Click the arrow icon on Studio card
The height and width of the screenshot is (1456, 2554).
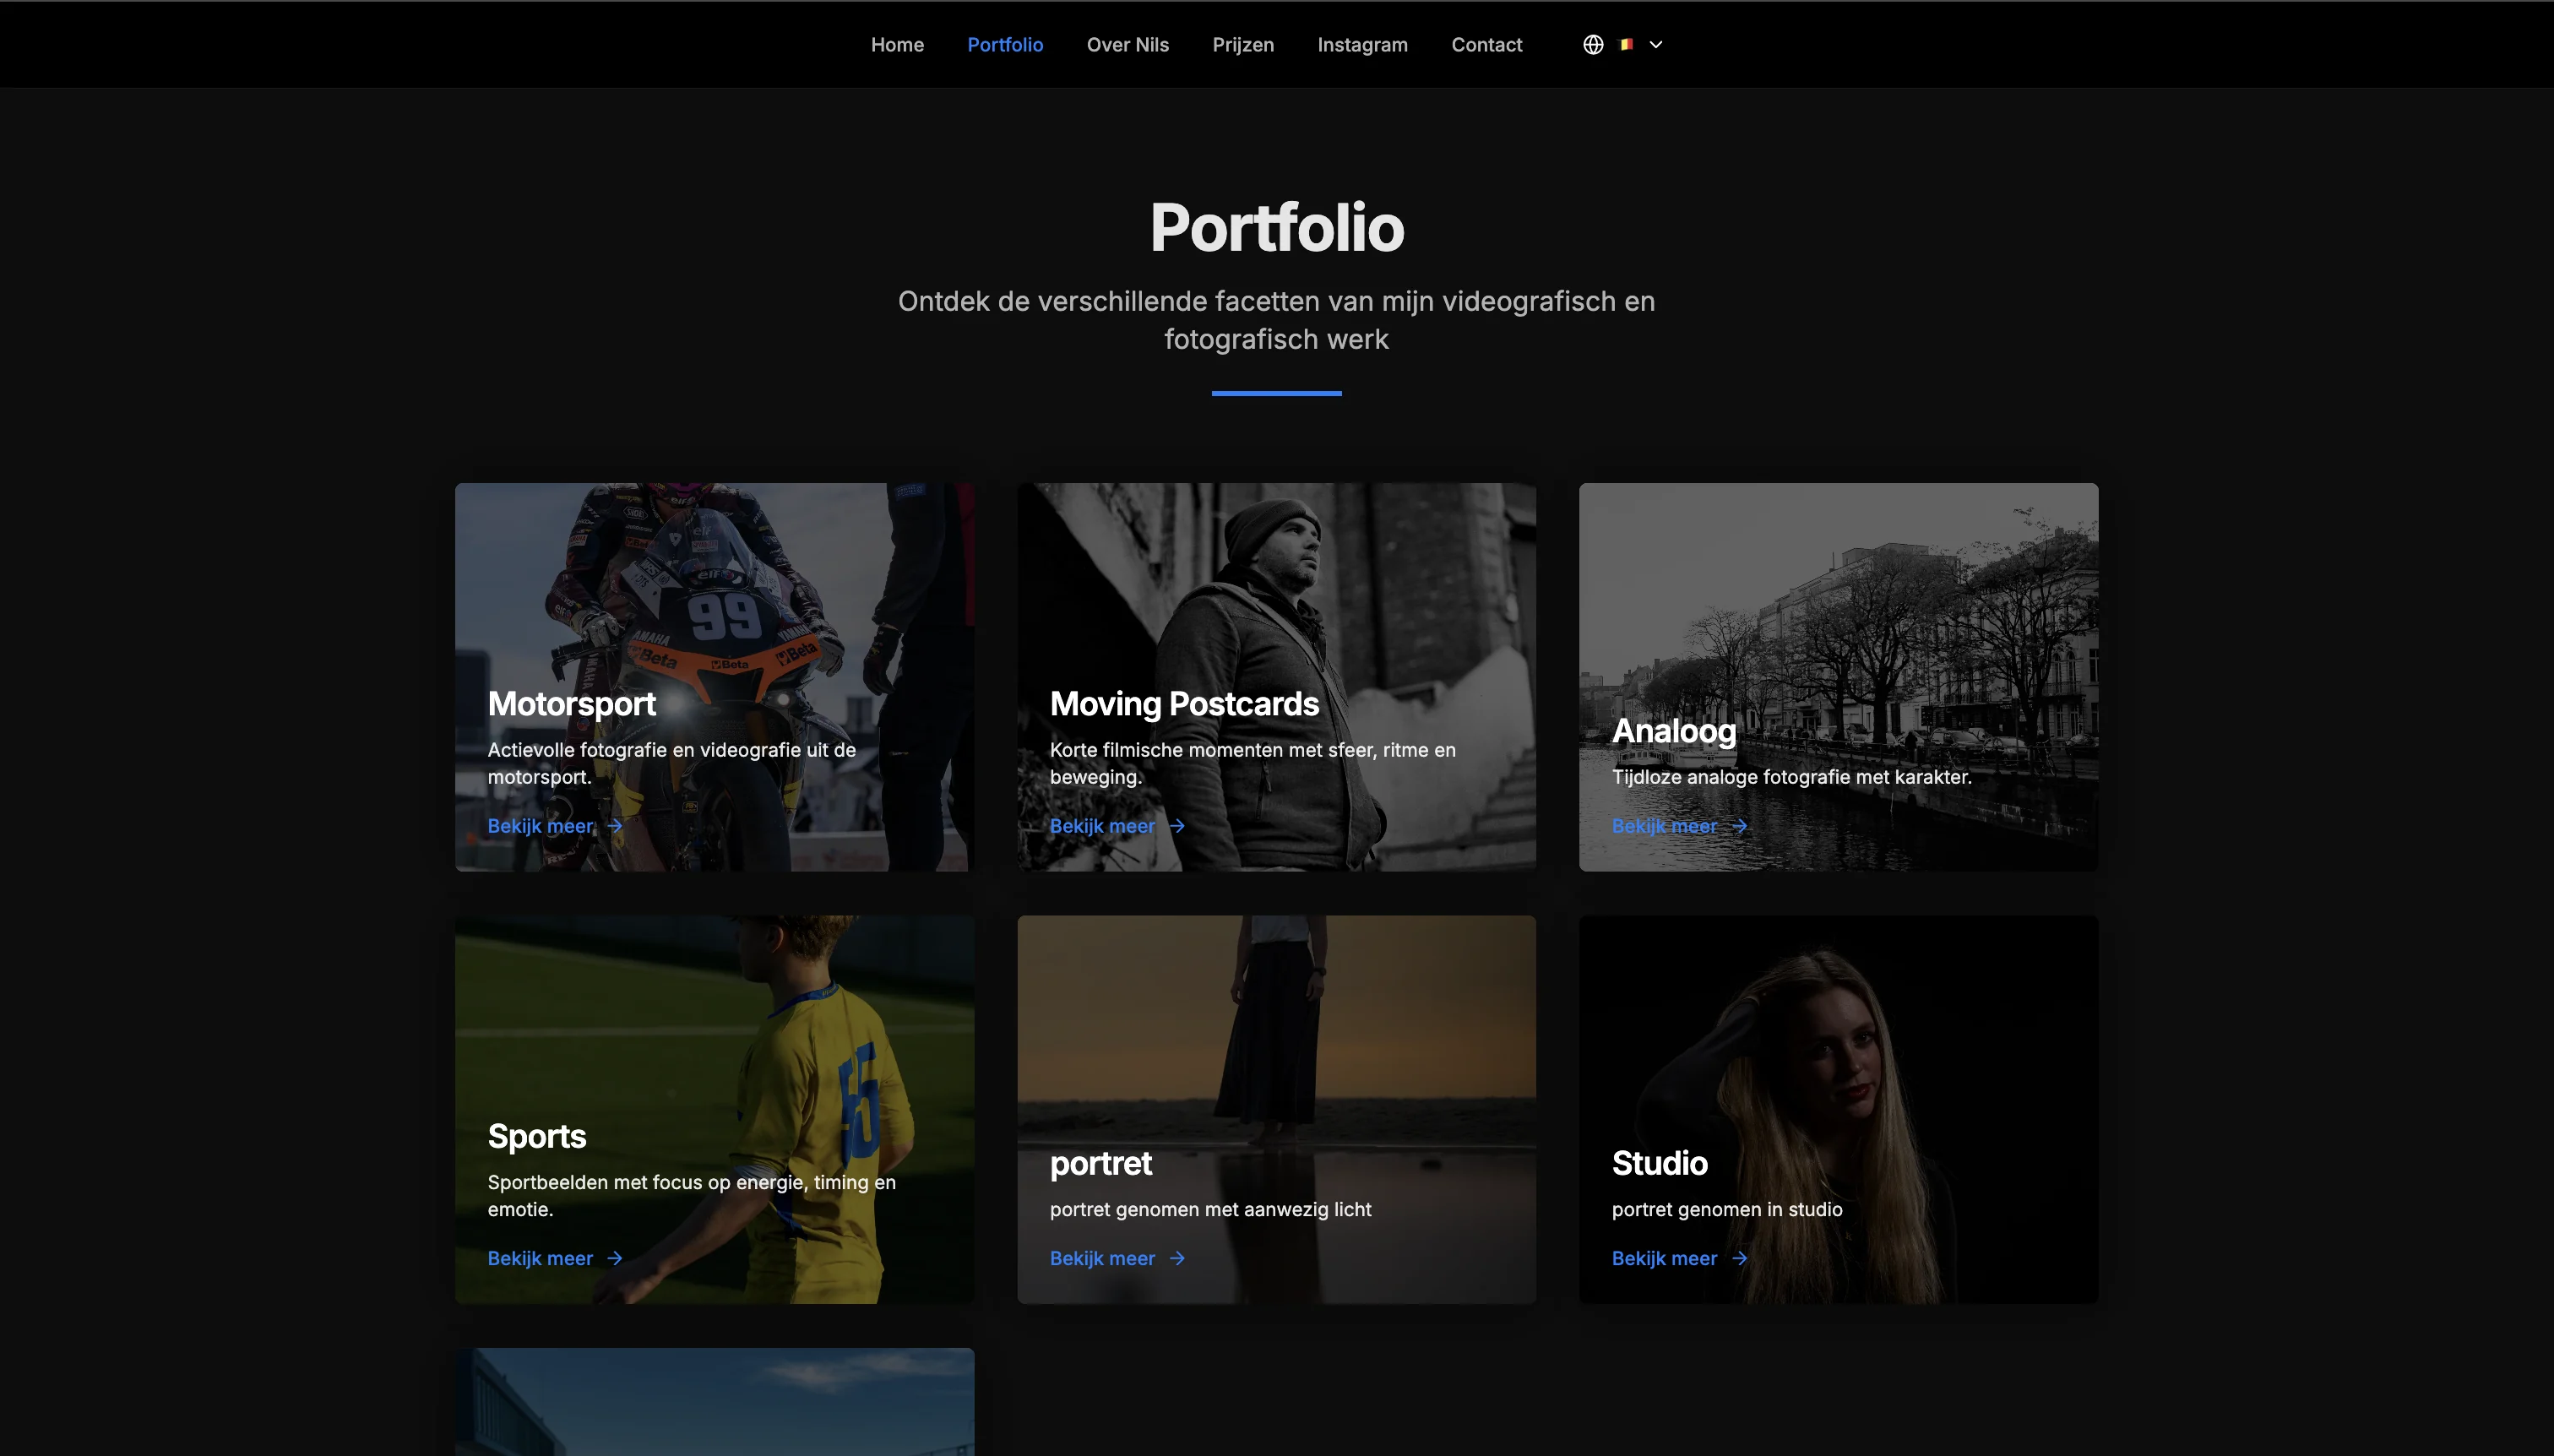click(x=1739, y=1258)
